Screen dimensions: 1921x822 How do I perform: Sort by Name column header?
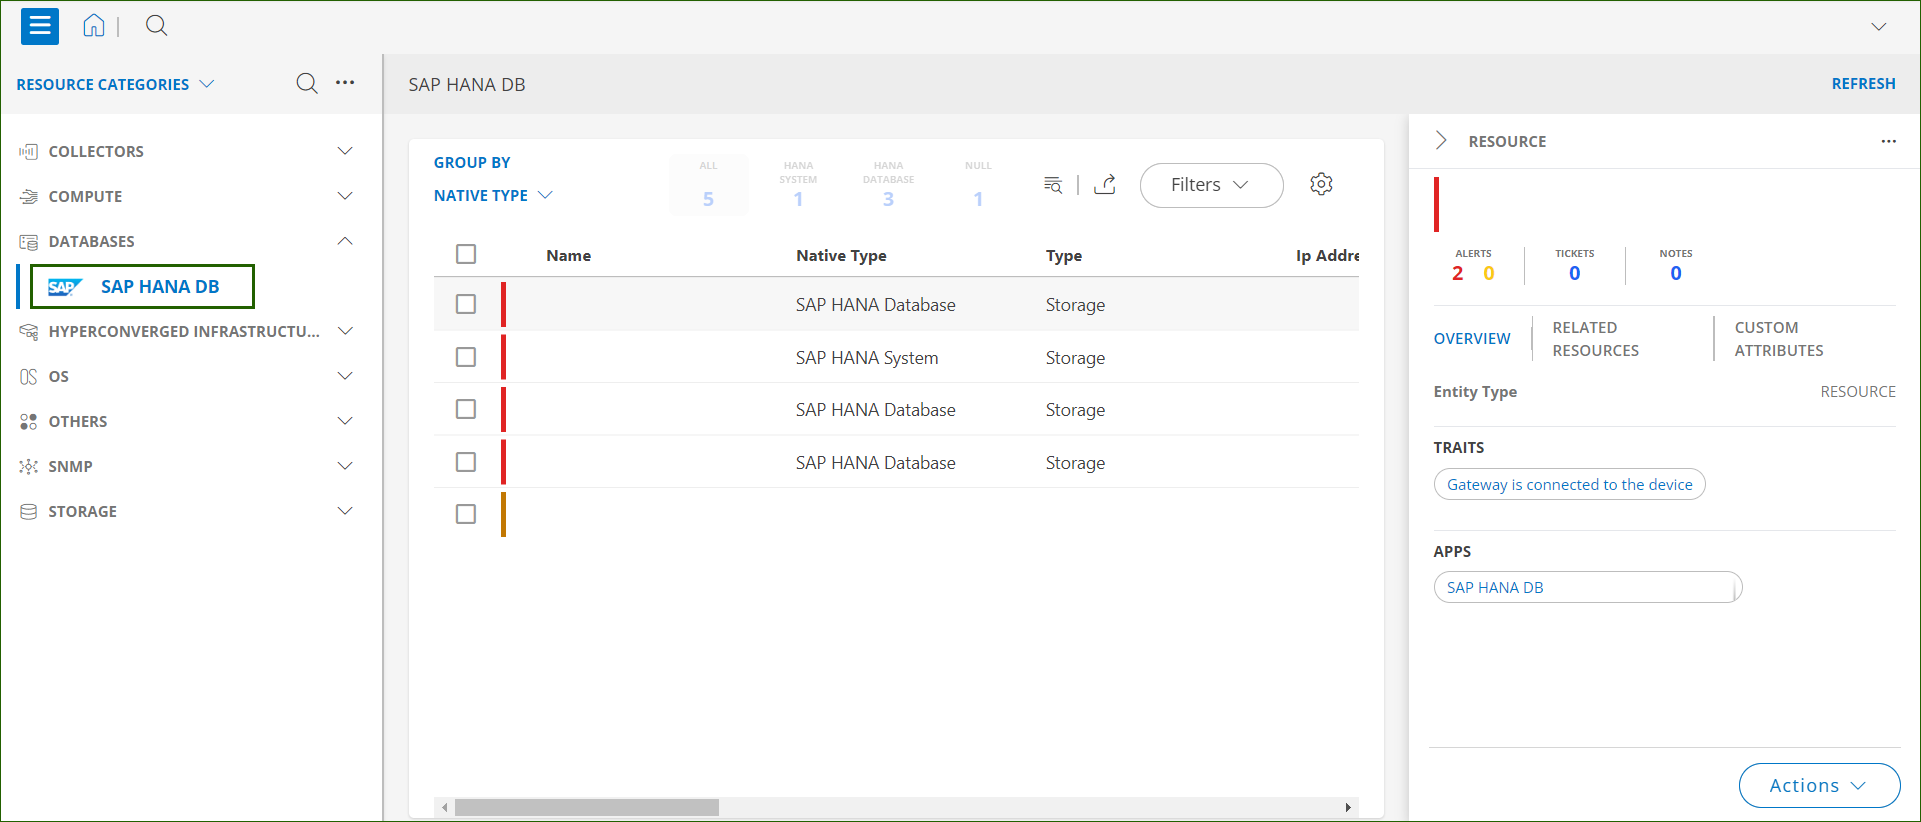coord(568,255)
